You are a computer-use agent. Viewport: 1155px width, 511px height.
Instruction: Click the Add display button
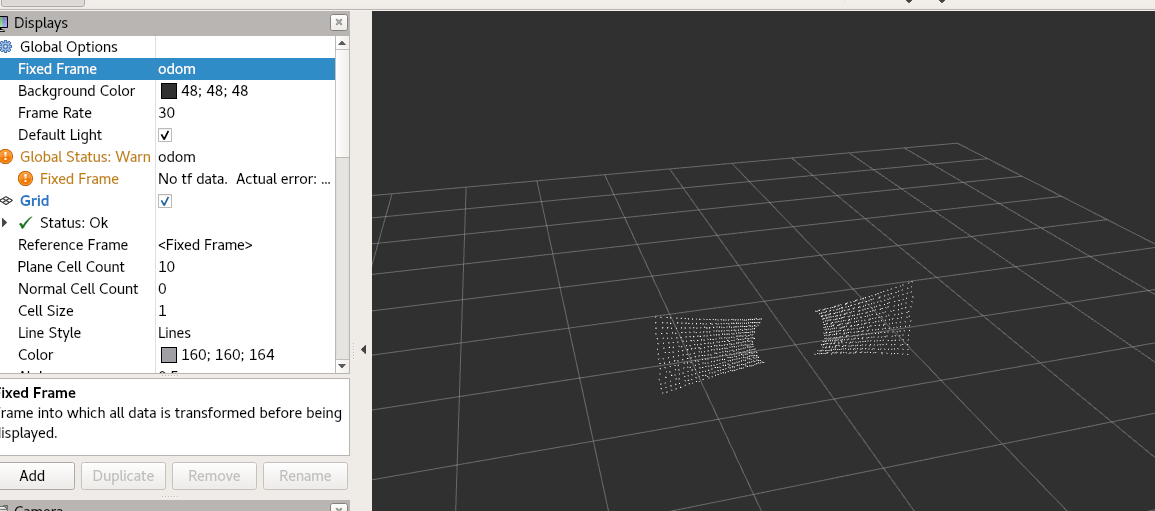coord(32,476)
